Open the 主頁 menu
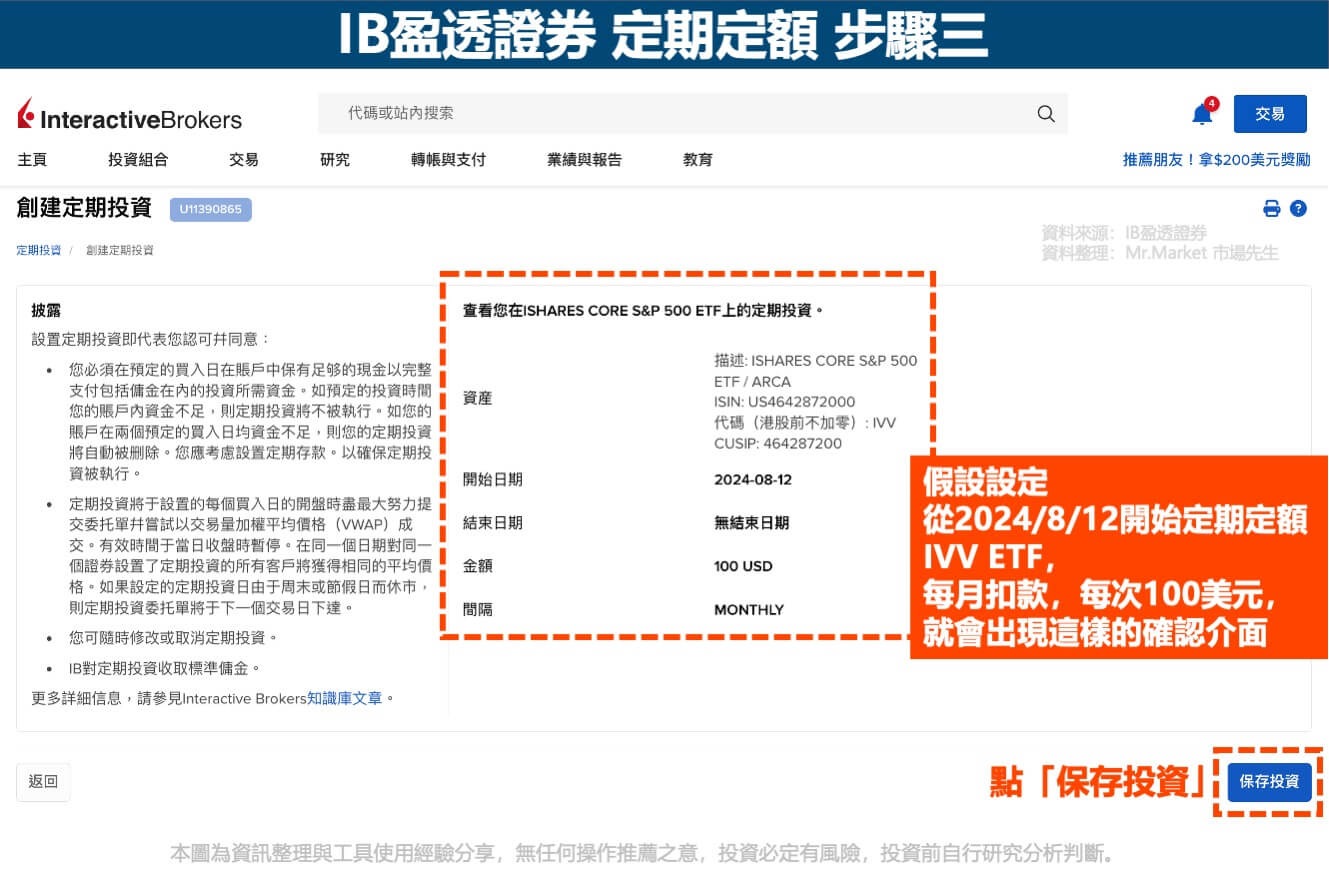Image resolution: width=1329 pixels, height=889 pixels. (32, 160)
